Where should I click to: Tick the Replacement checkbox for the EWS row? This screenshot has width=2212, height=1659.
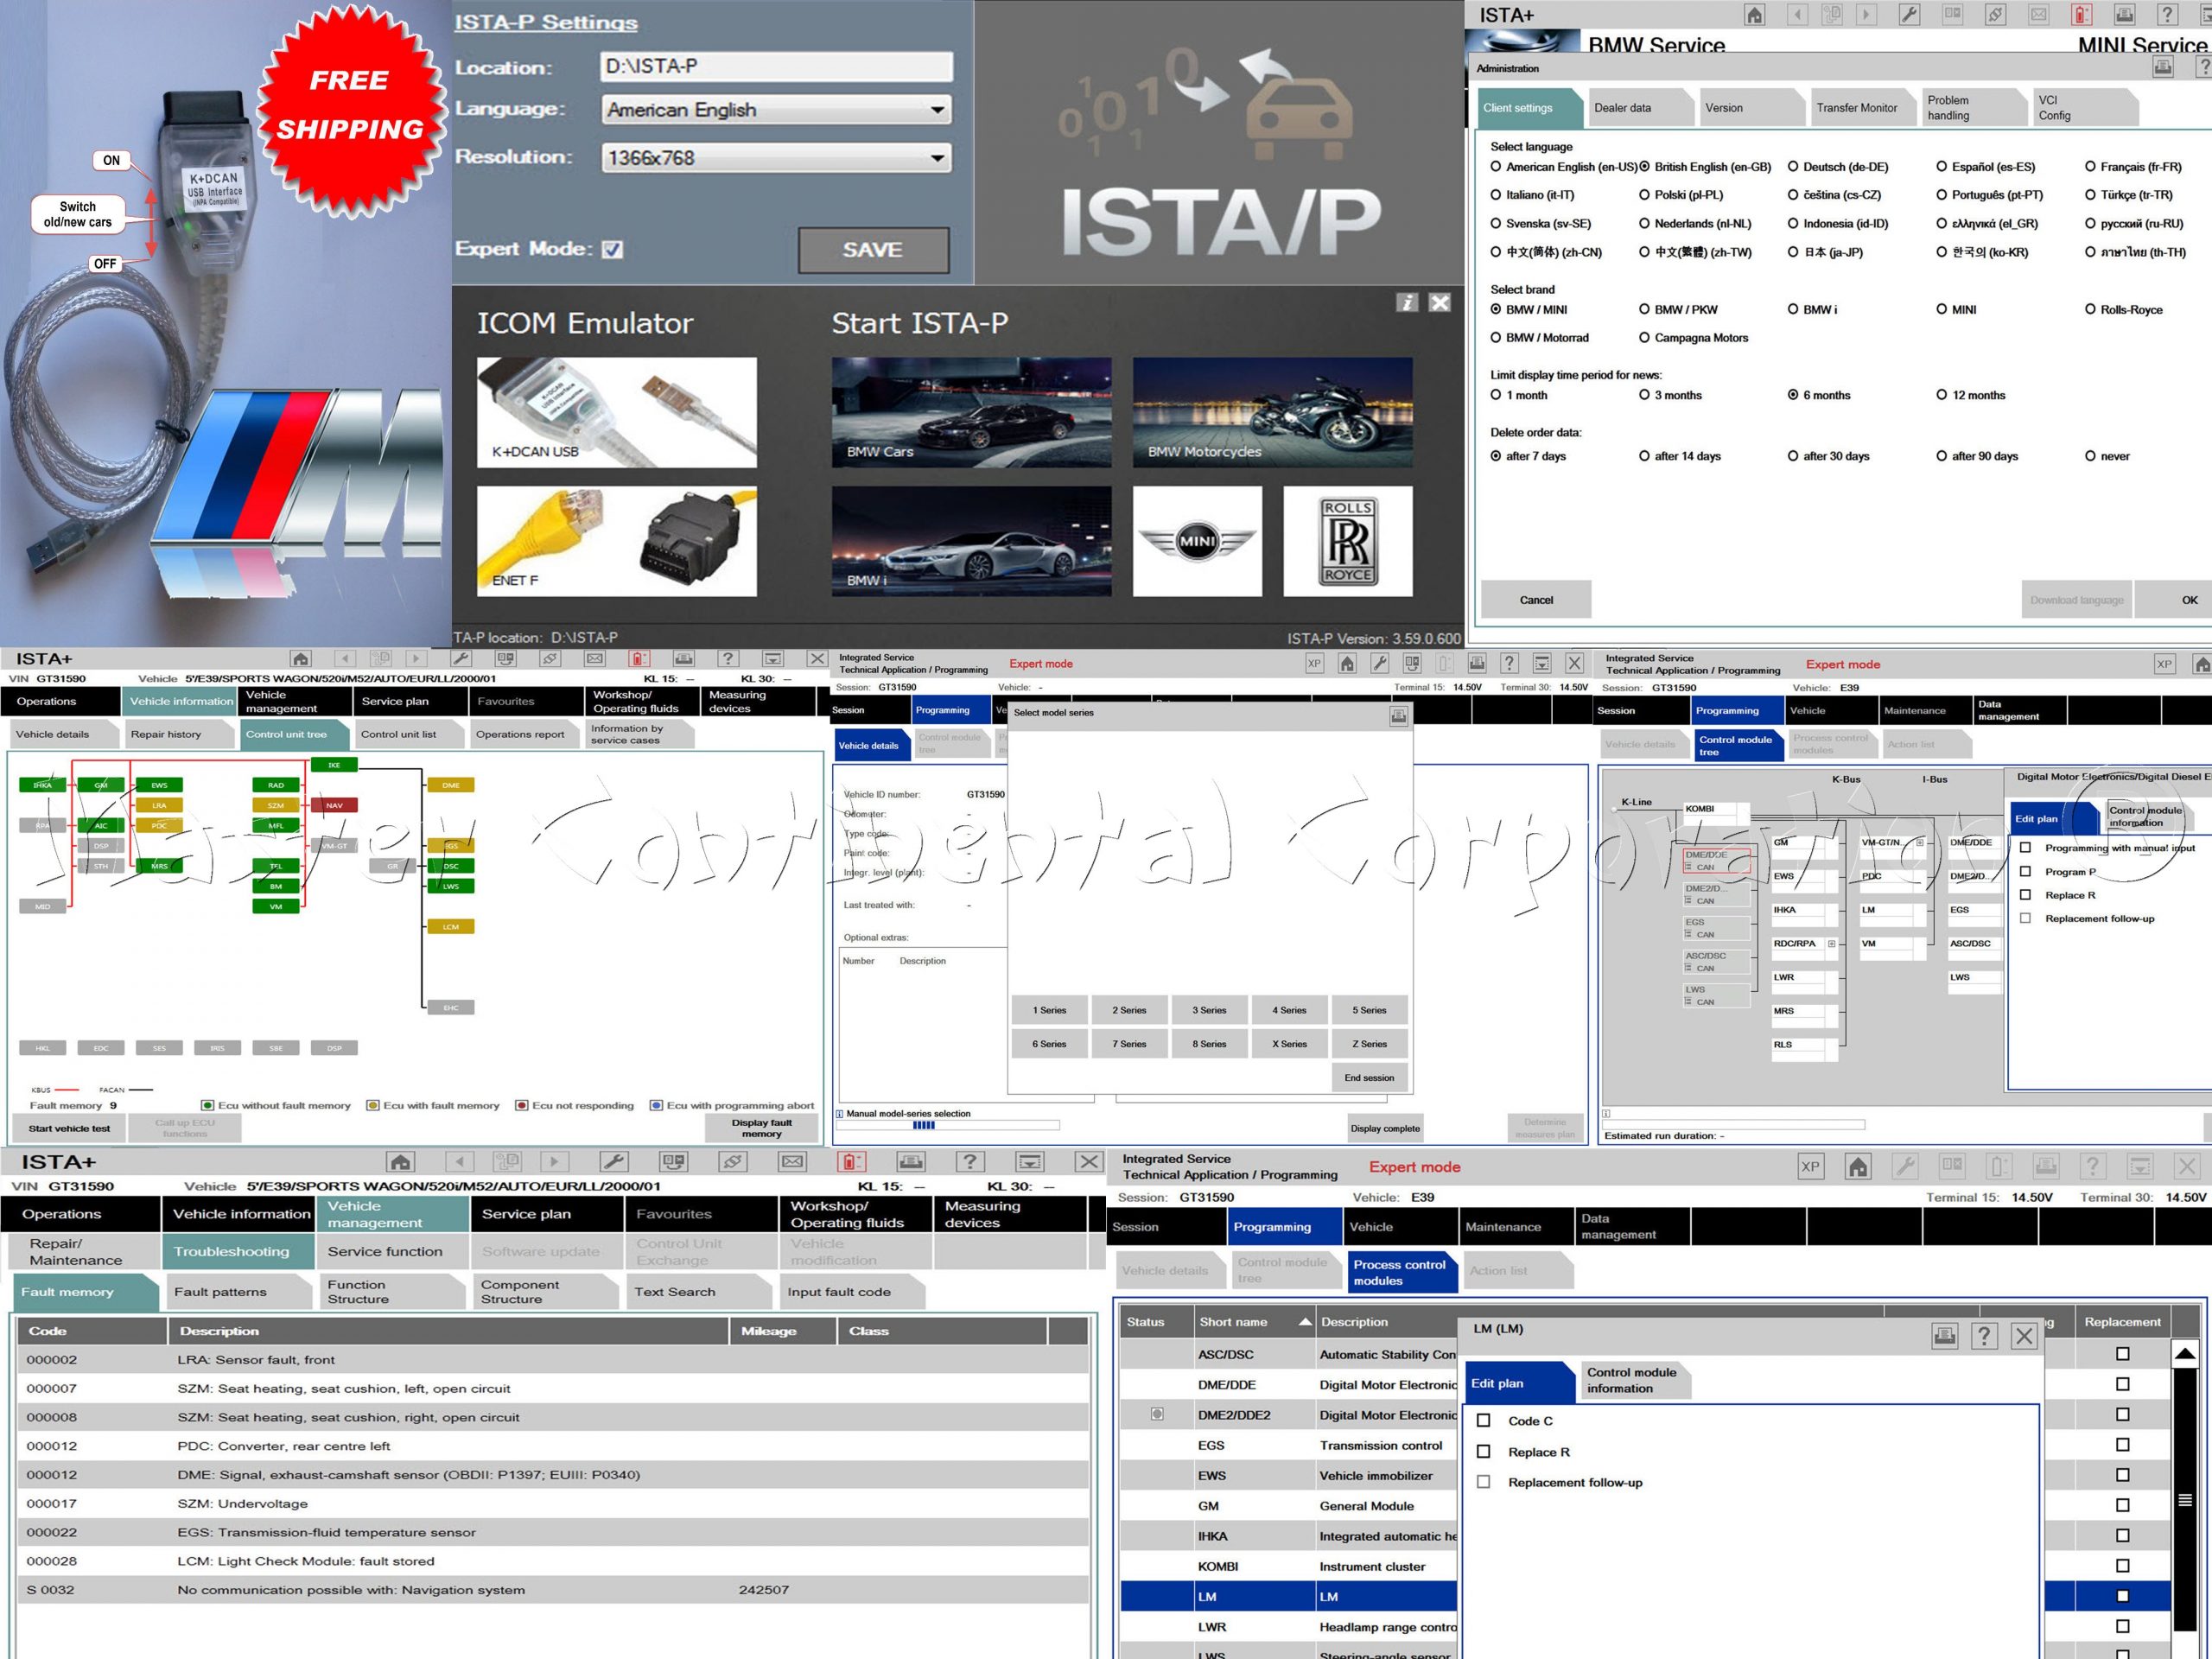pyautogui.click(x=2123, y=1474)
